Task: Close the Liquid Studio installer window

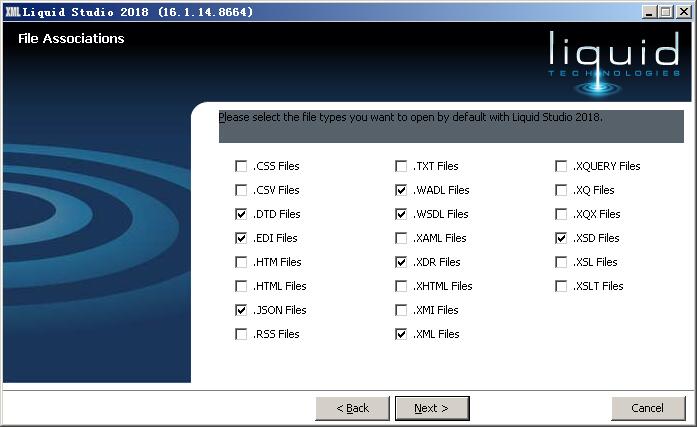Action: click(x=683, y=12)
